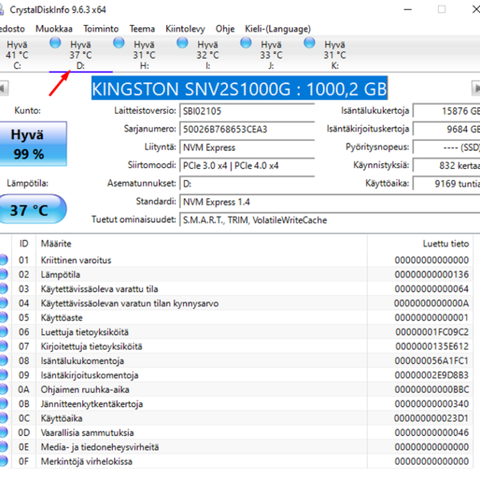Click the Isäntäkirjoituskertoja value 9684

click(x=446, y=129)
